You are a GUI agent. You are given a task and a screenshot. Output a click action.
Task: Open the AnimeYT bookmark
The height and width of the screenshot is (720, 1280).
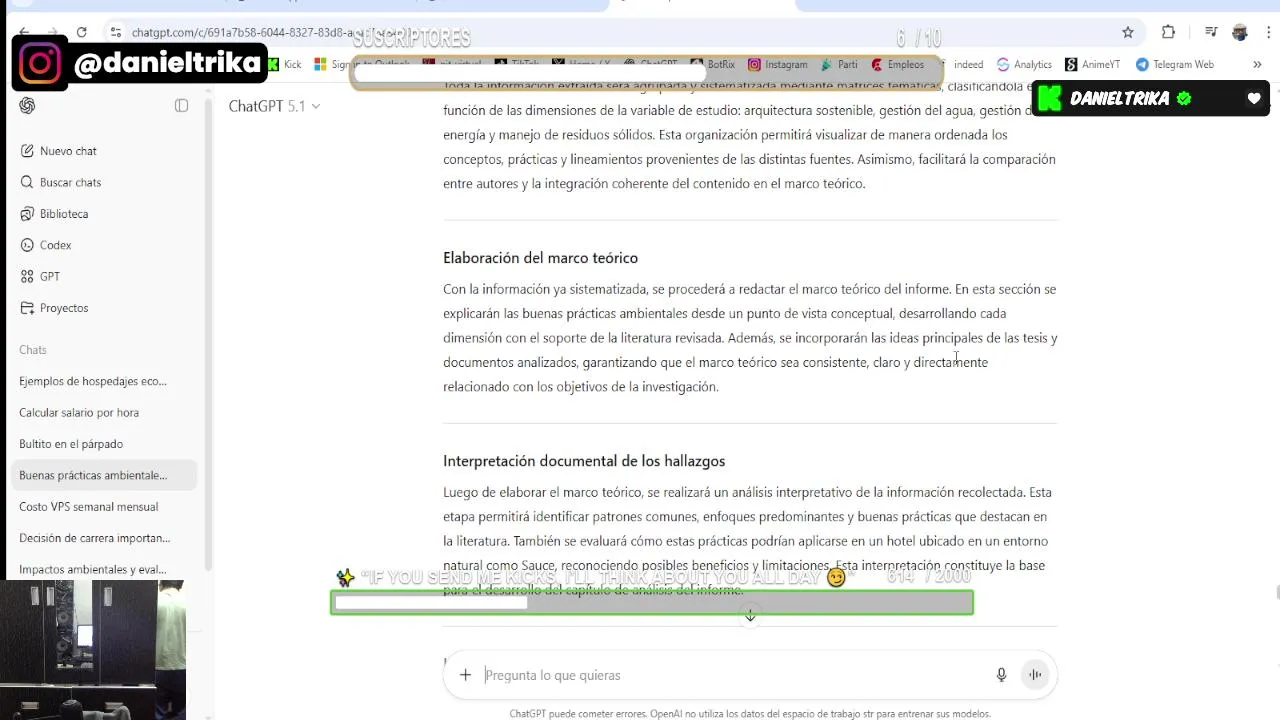tap(1092, 64)
